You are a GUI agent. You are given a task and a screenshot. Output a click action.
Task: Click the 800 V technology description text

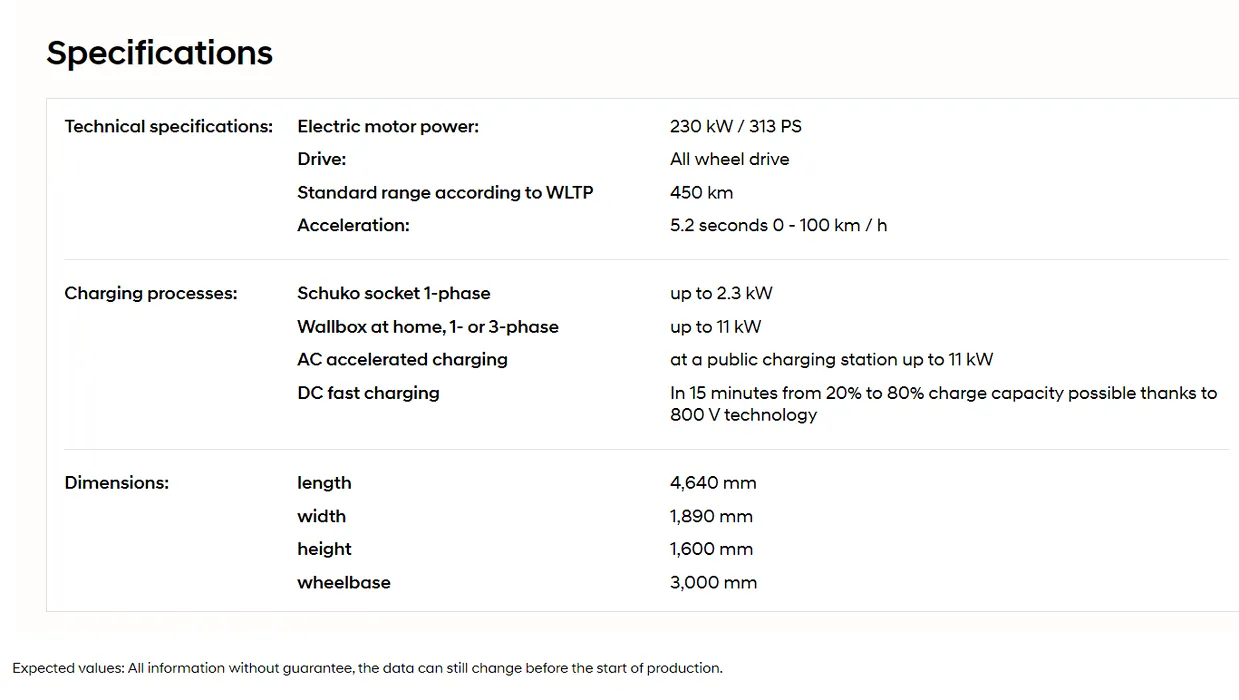click(x=944, y=404)
